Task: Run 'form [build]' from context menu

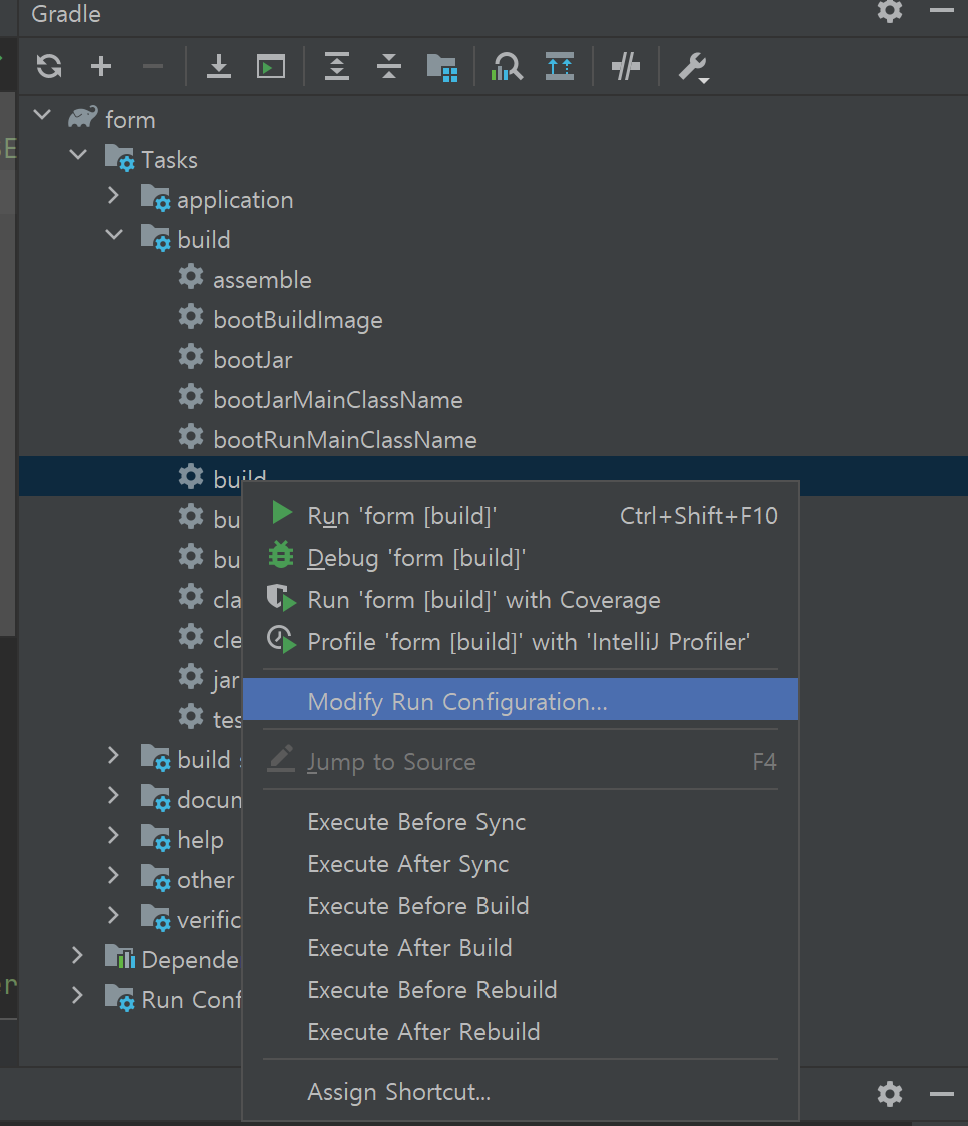Action: click(x=521, y=516)
